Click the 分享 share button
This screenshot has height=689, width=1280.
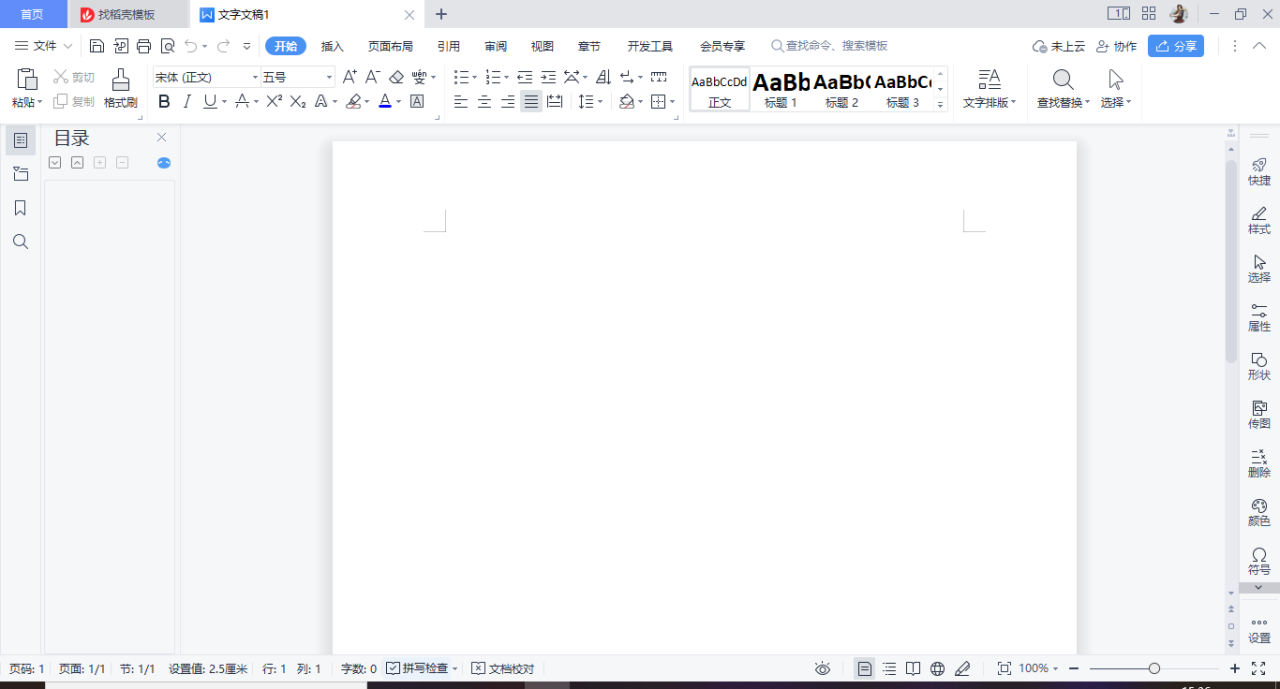[1176, 46]
